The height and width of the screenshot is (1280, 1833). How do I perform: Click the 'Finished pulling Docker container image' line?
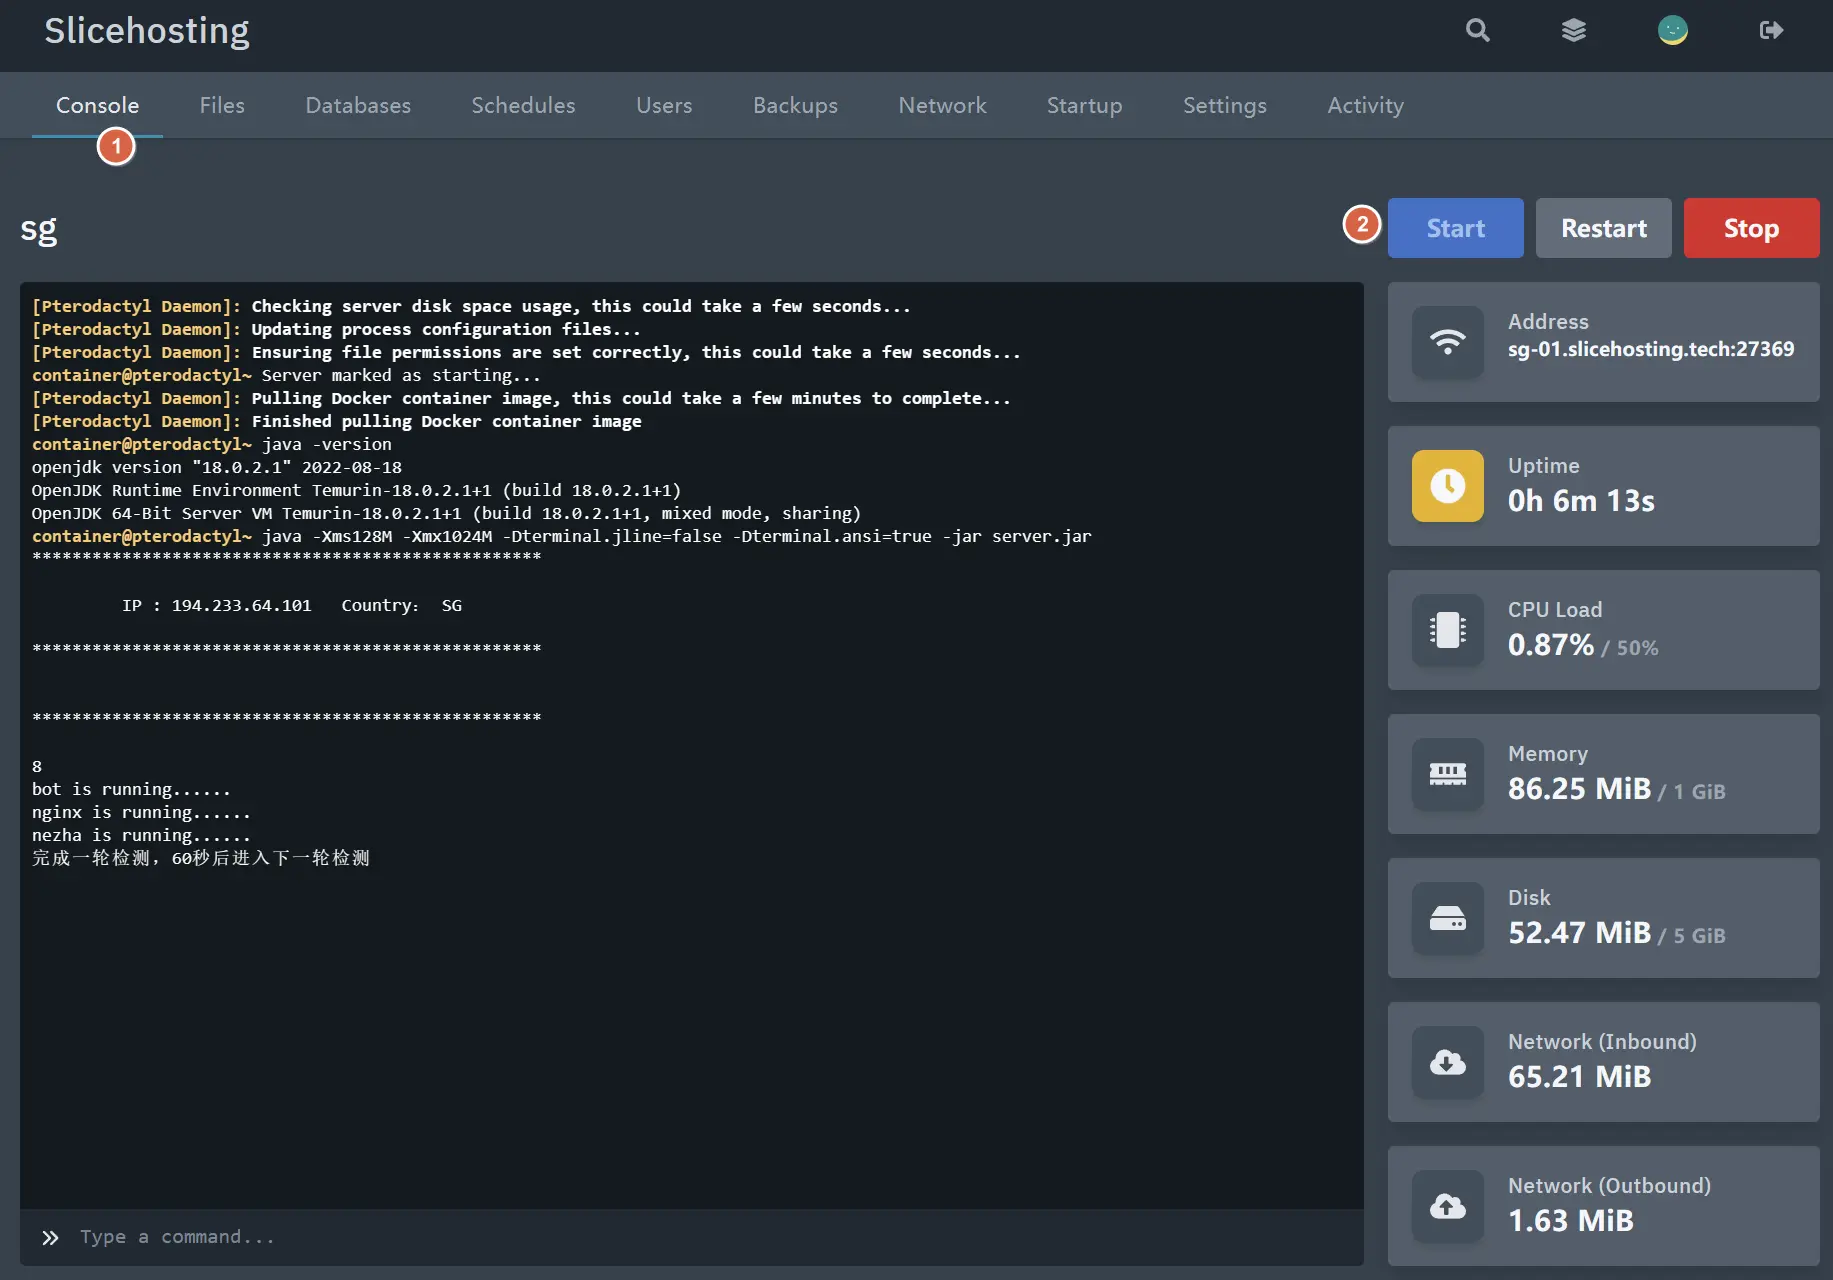[336, 421]
